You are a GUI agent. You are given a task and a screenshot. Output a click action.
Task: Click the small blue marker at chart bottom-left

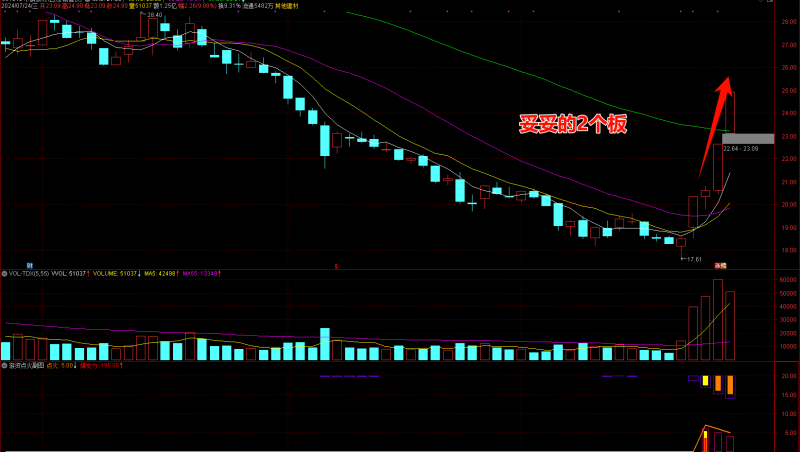[x=30, y=264]
